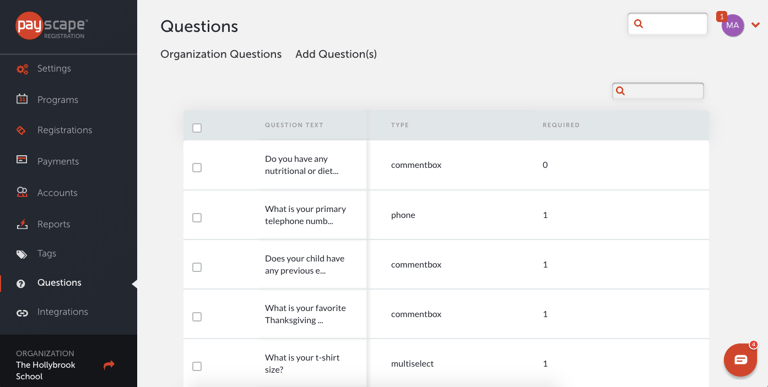Viewport: 768px width, 387px height.
Task: Click commentbox type in nutritional question row
Action: coord(416,165)
